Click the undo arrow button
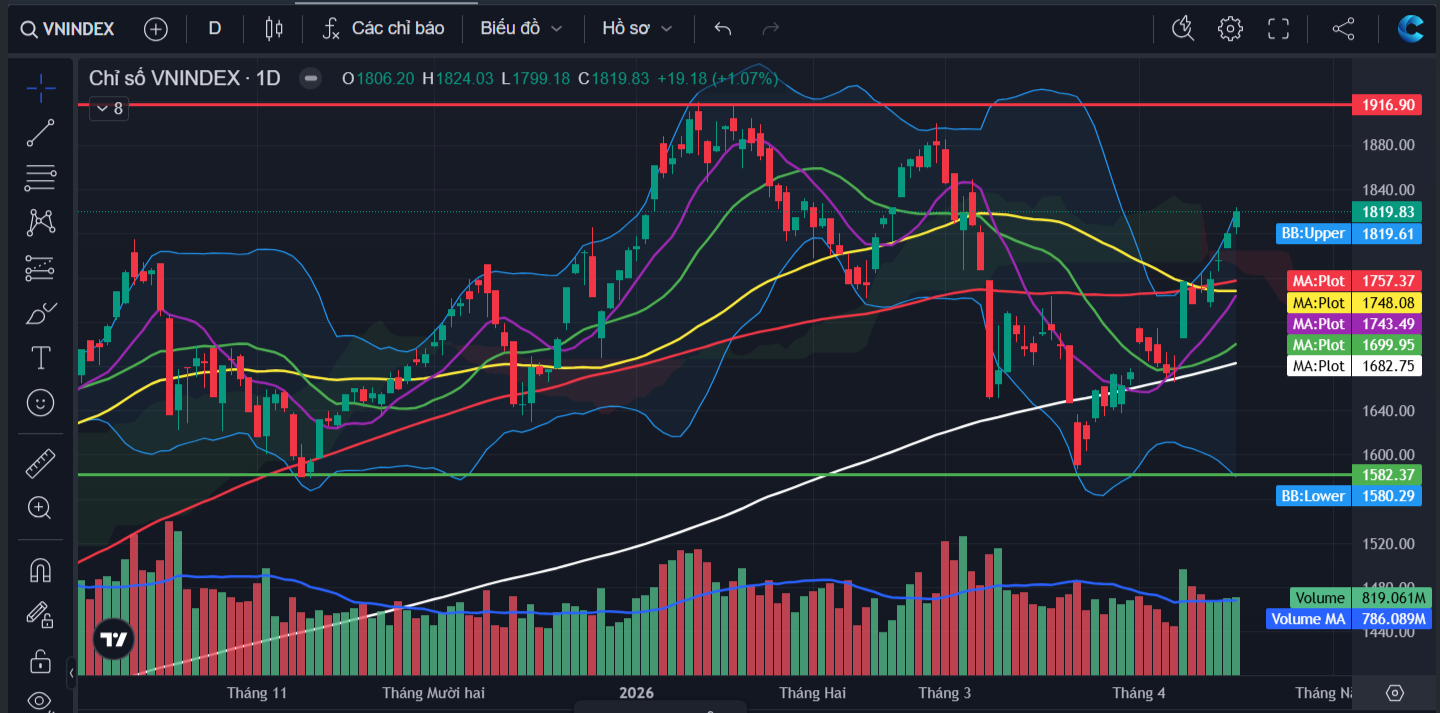This screenshot has width=1440, height=713. point(723,29)
